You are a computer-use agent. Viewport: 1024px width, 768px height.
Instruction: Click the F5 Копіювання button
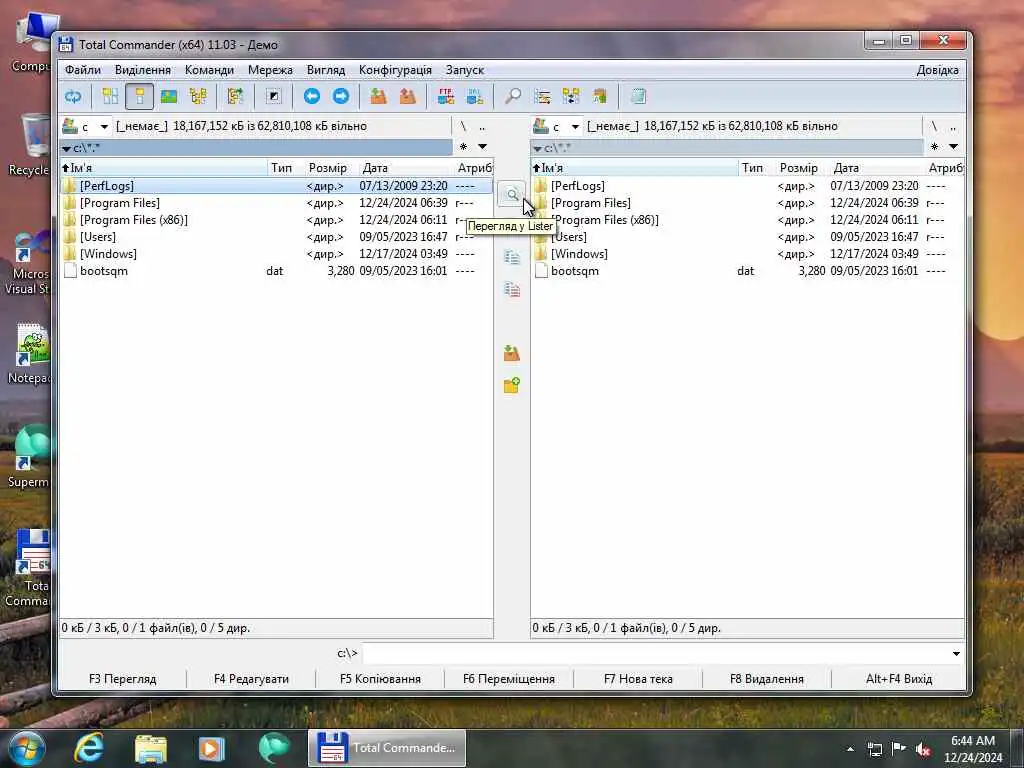pyautogui.click(x=380, y=679)
